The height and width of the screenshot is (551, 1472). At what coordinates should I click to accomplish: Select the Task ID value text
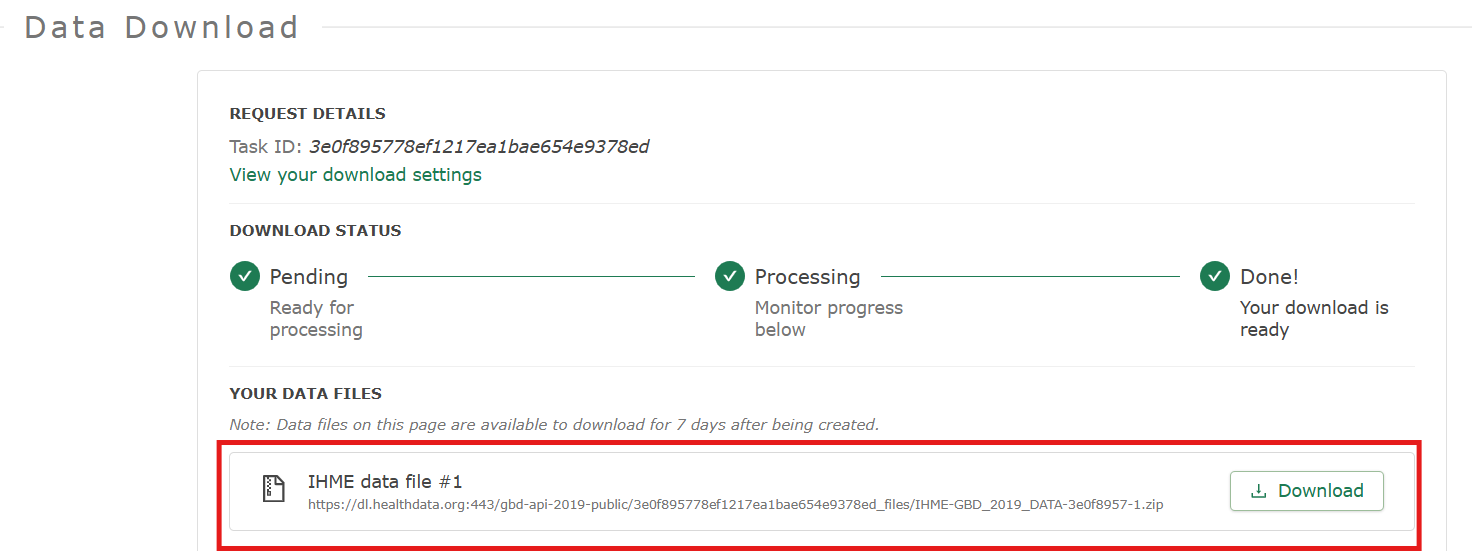(479, 147)
